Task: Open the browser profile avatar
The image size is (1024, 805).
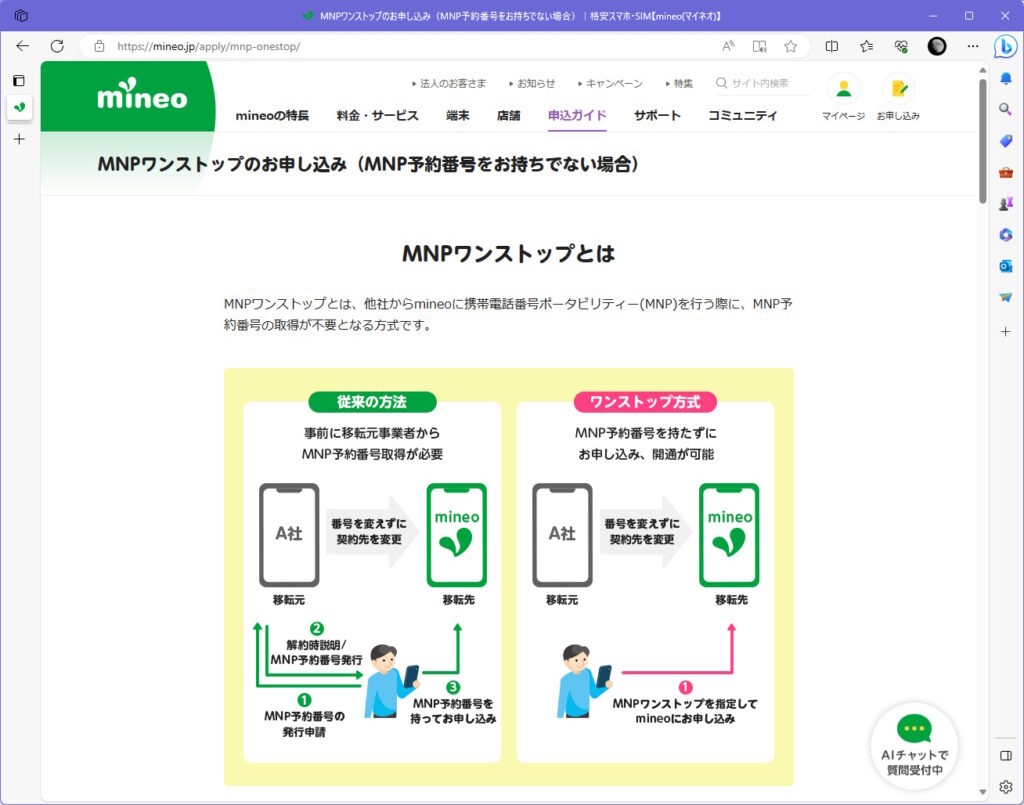Action: pyautogui.click(x=937, y=46)
